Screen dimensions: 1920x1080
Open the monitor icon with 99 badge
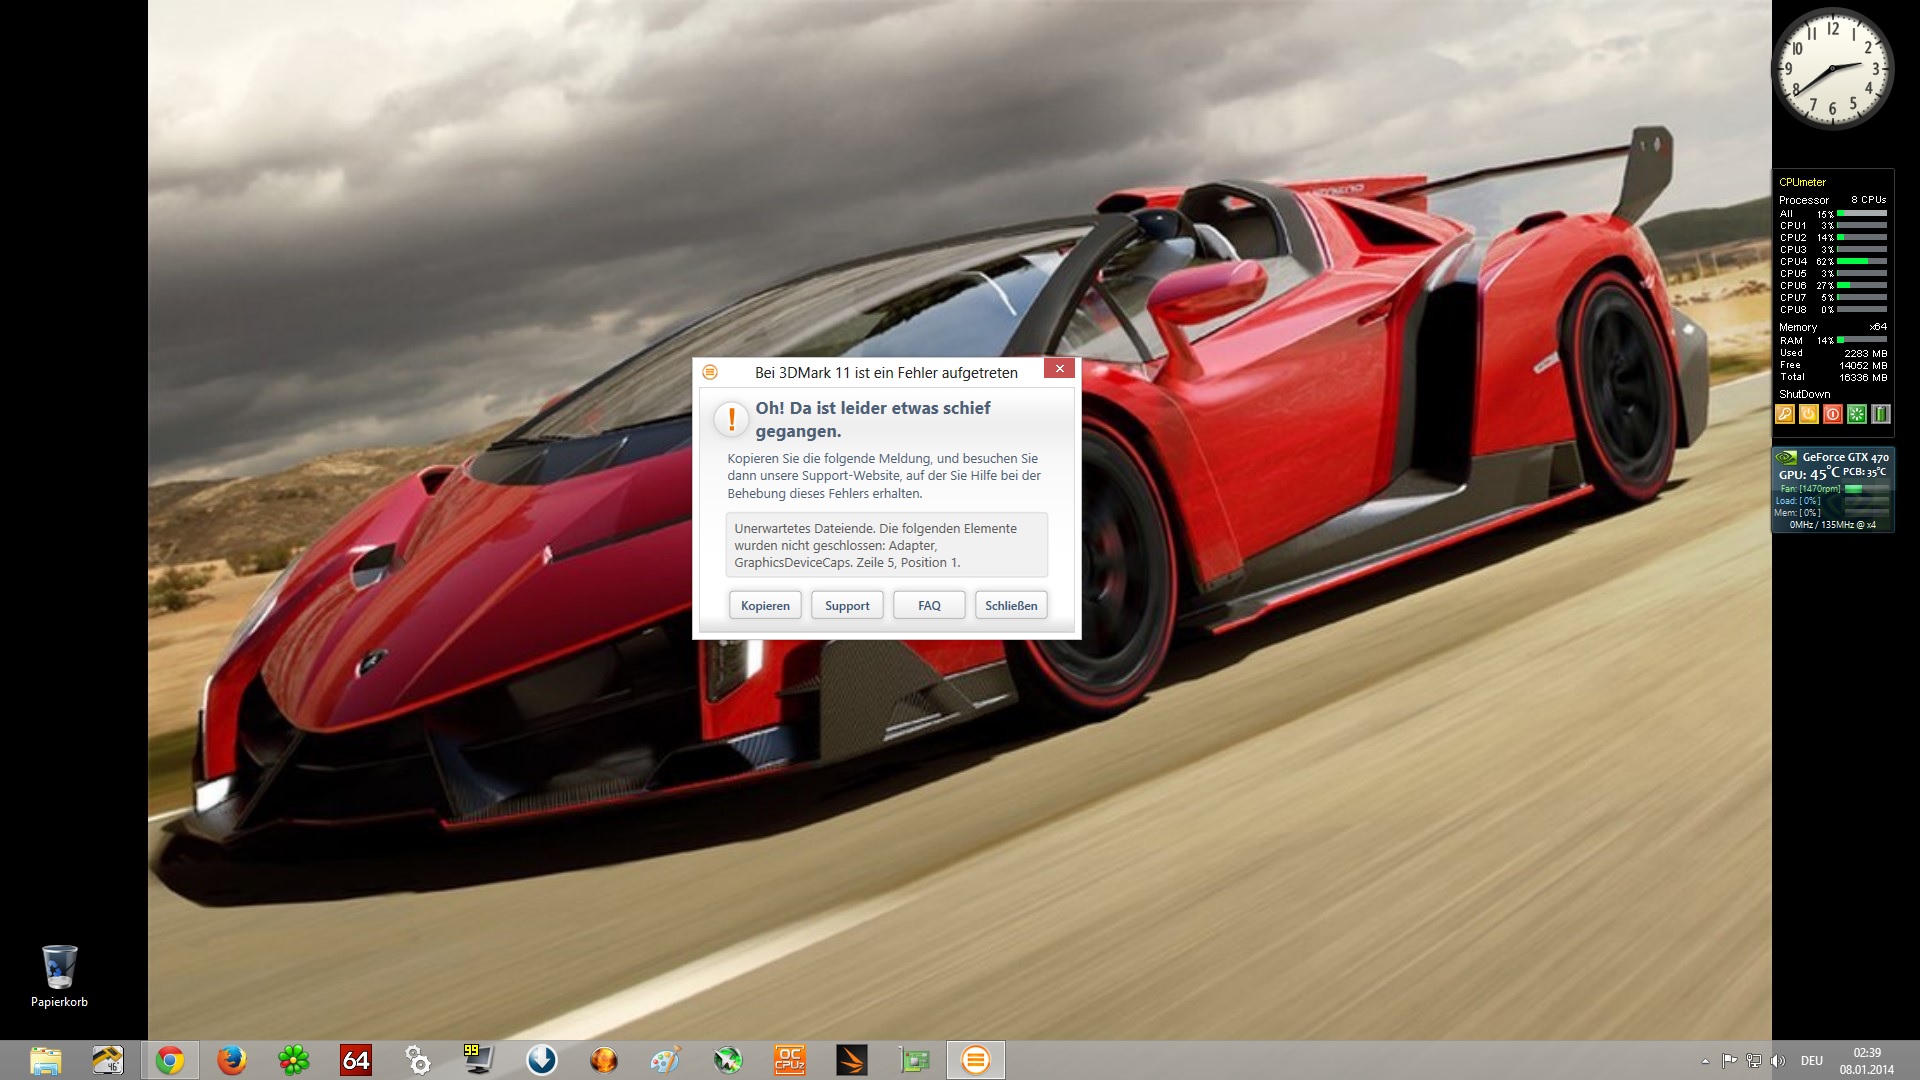point(479,1060)
